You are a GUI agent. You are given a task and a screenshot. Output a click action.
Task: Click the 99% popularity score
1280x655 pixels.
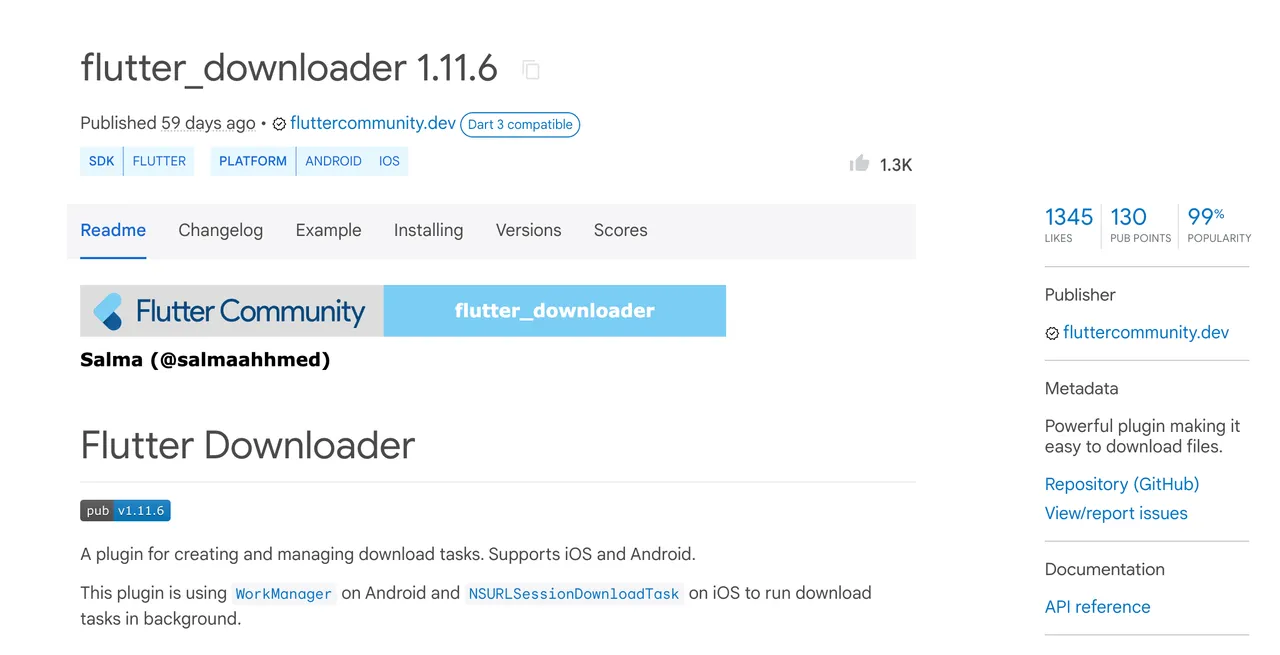(1219, 224)
